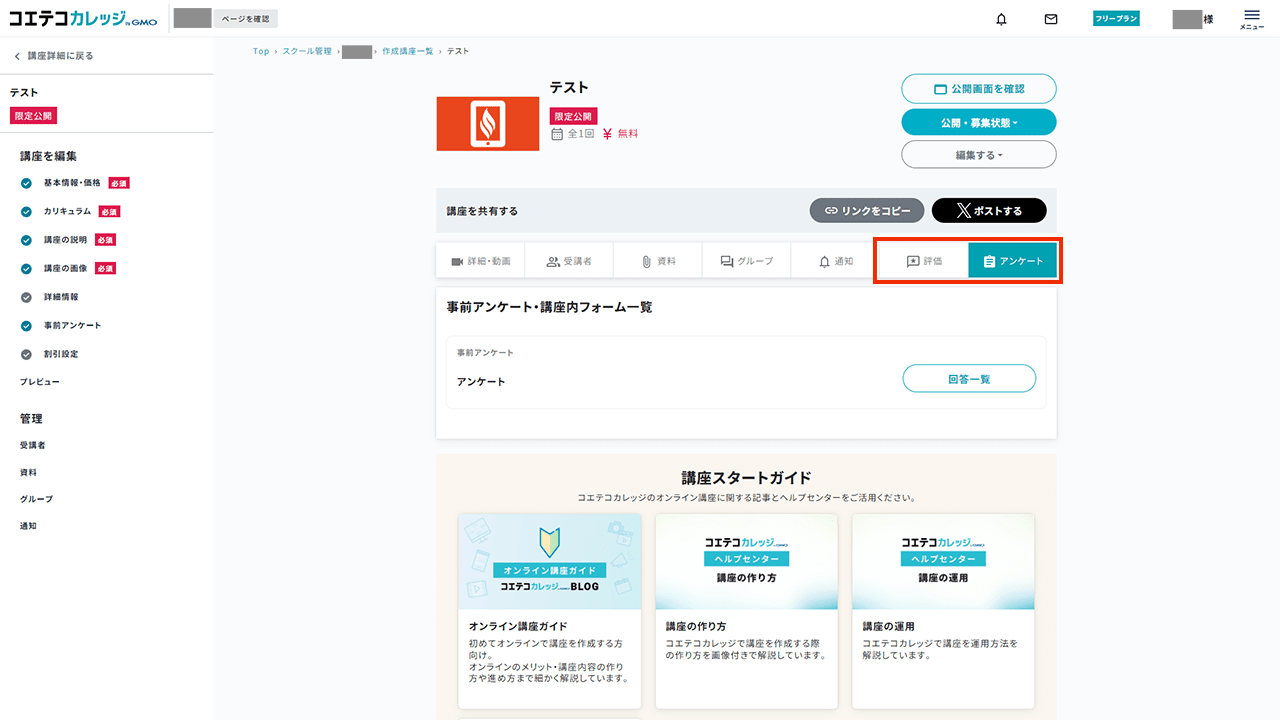Click the 基本情報・価格 completed checkmark
This screenshot has height=720, width=1280.
(x=26, y=183)
